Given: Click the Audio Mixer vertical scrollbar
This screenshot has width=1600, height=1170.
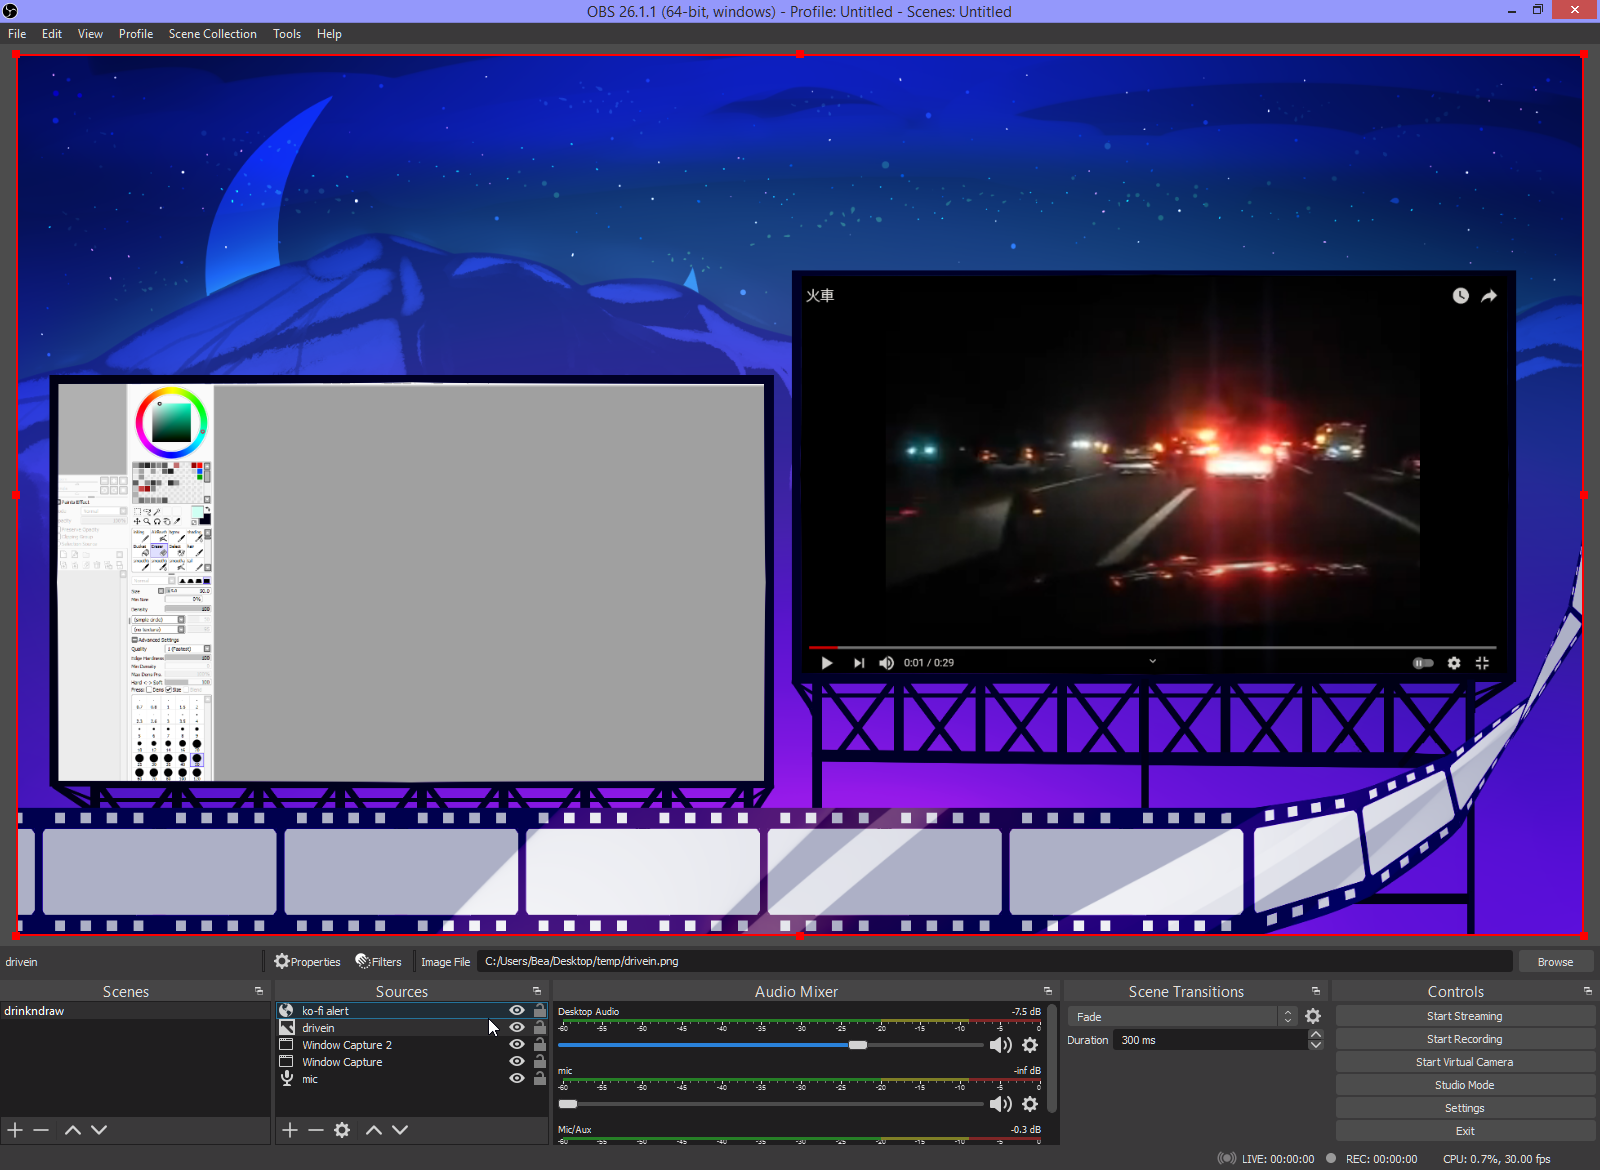Looking at the screenshot, I should tap(1053, 1060).
